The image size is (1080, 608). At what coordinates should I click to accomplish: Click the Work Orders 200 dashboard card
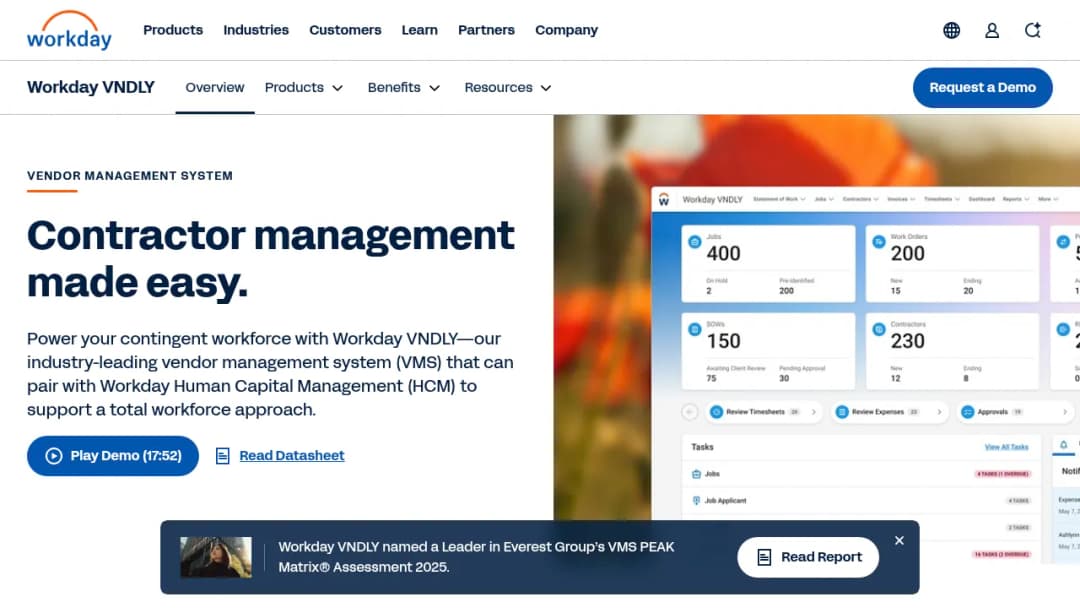click(952, 264)
